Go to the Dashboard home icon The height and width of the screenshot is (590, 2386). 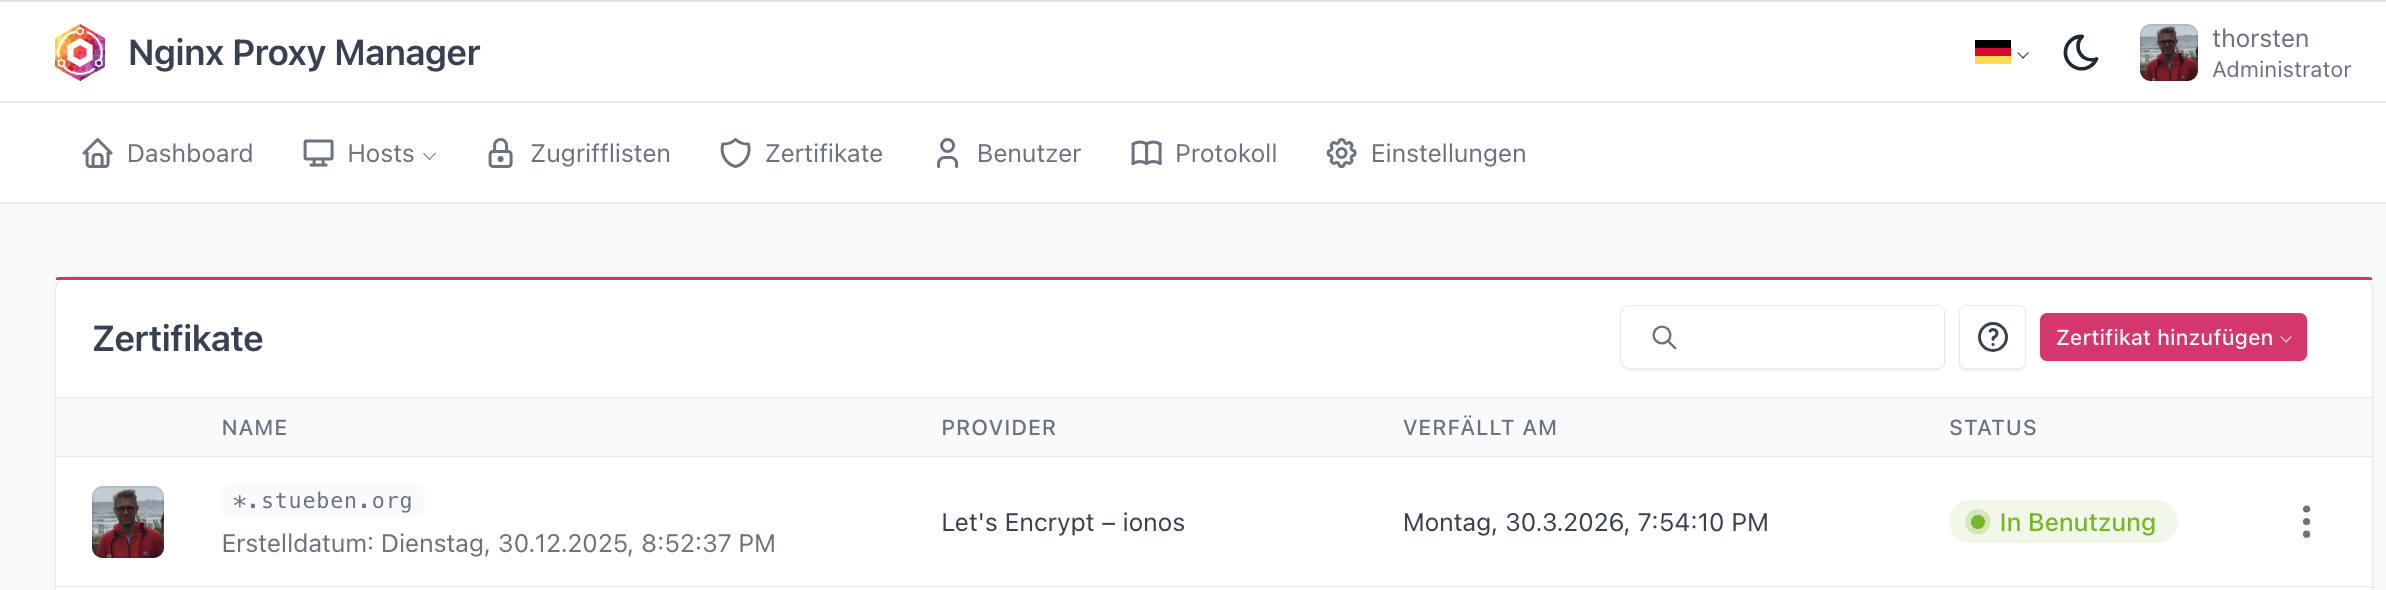click(98, 153)
